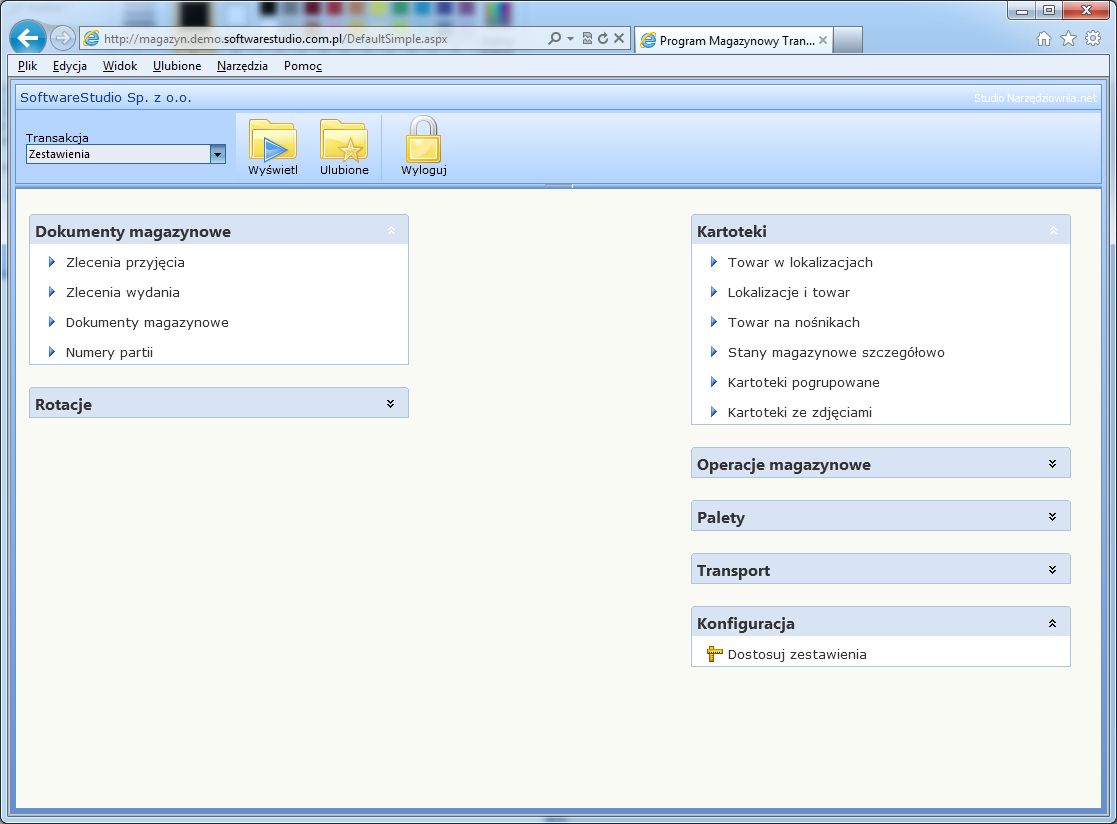Click the toolbar collapse handle below the ribbon
1117x824 pixels.
558,185
